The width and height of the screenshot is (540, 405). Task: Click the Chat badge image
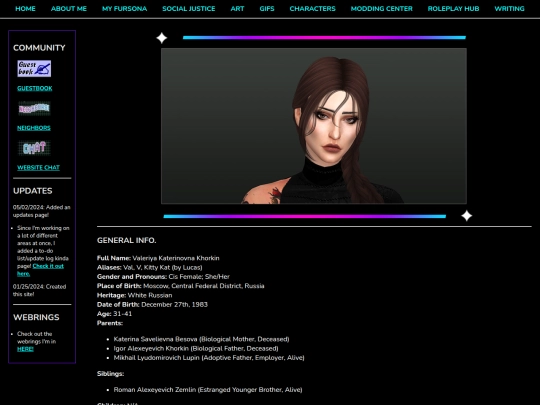[34, 148]
